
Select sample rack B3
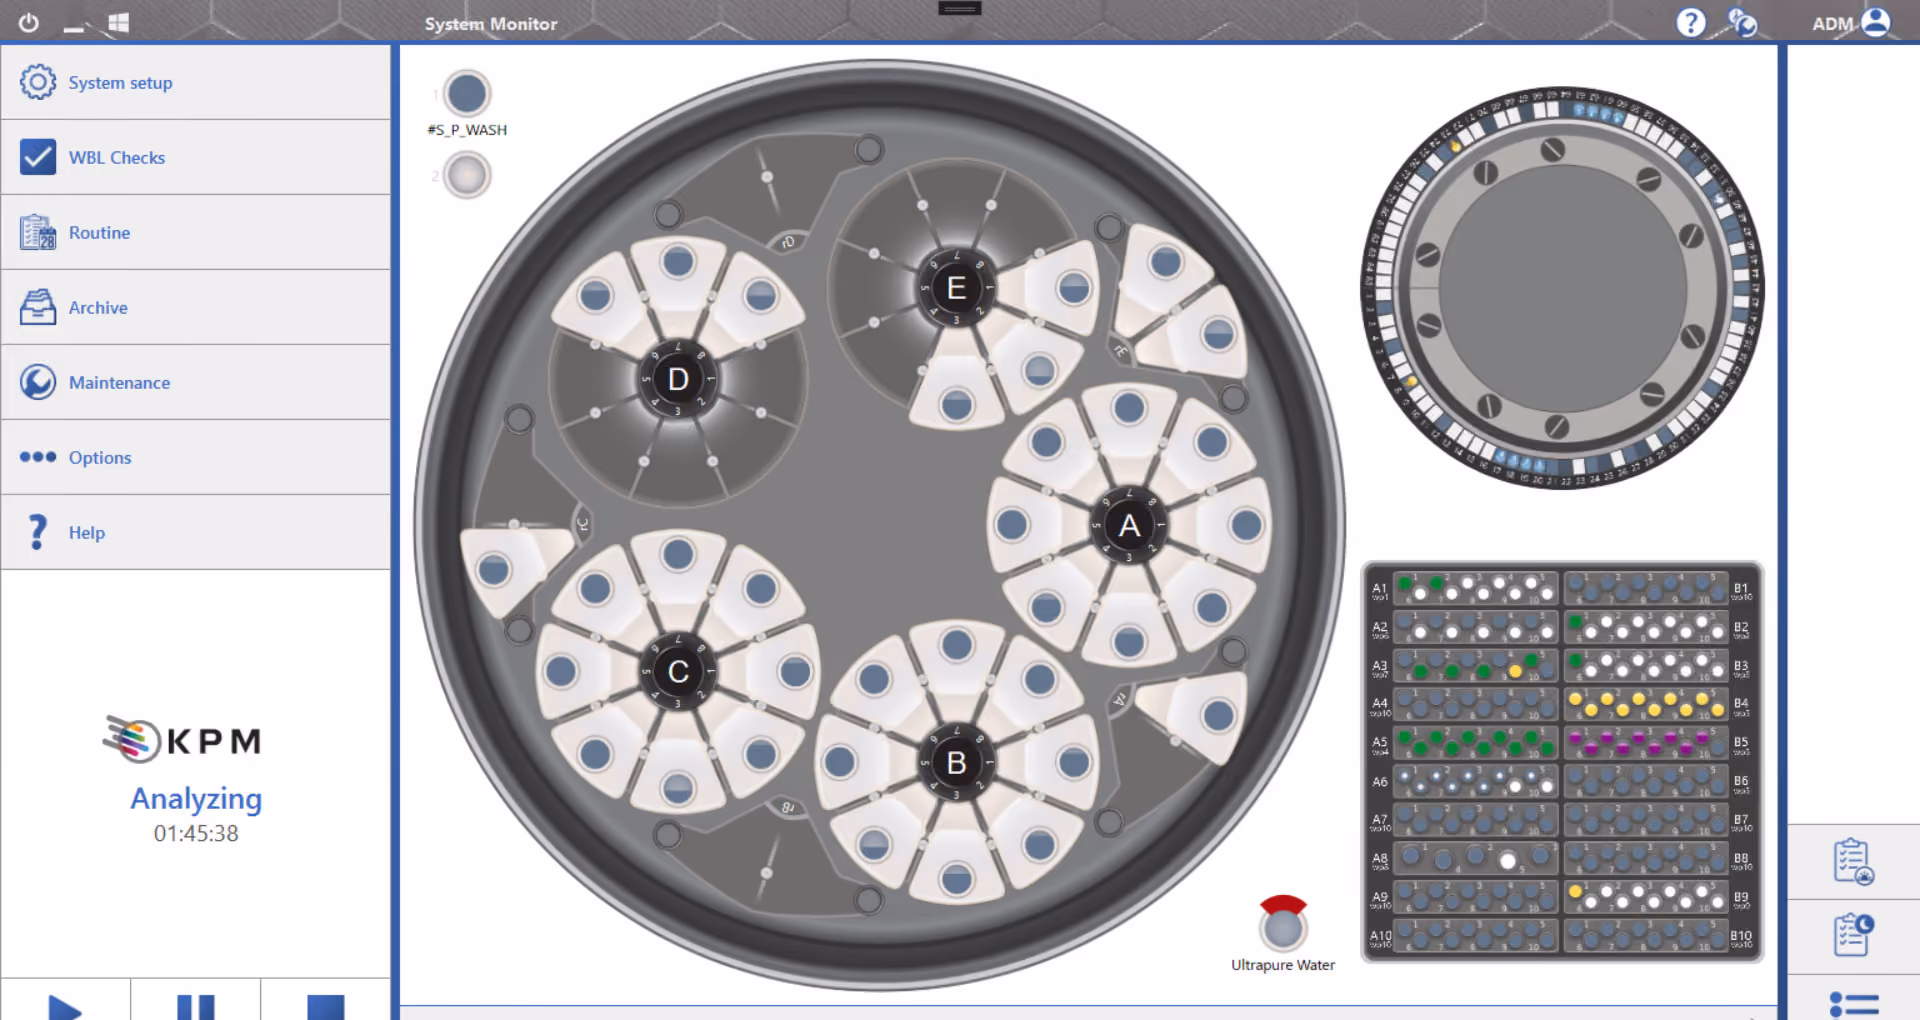[x=1646, y=666]
